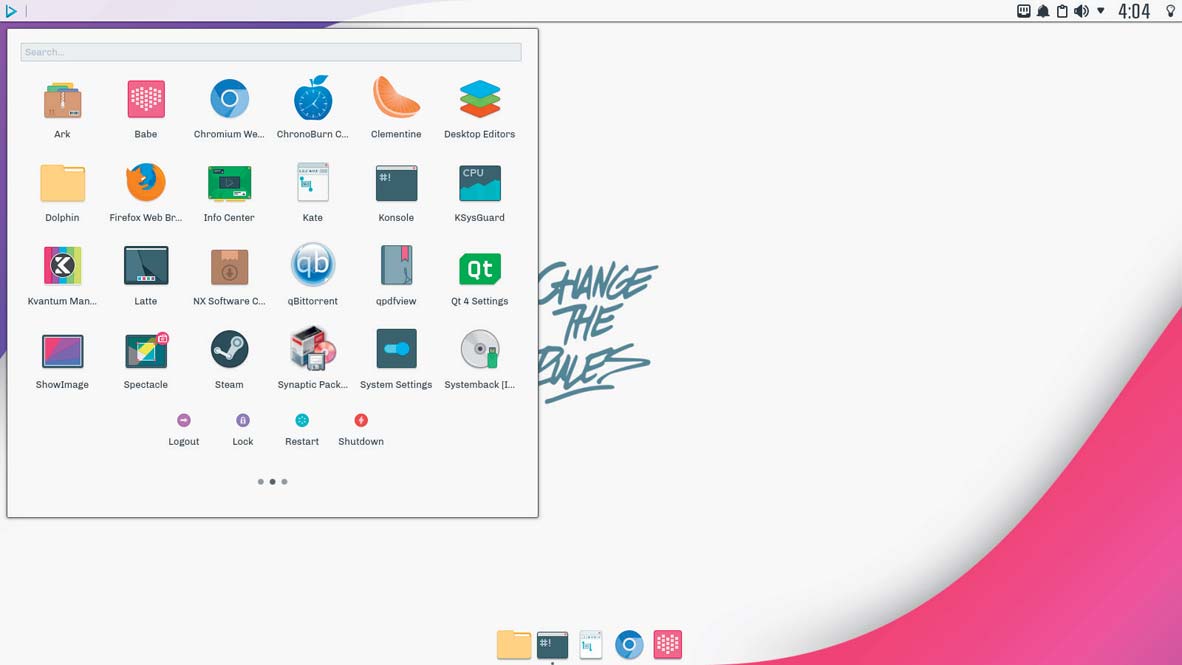Viewport: 1182px width, 665px height.
Task: Open the folder icon in the bottom dock
Action: 514,645
